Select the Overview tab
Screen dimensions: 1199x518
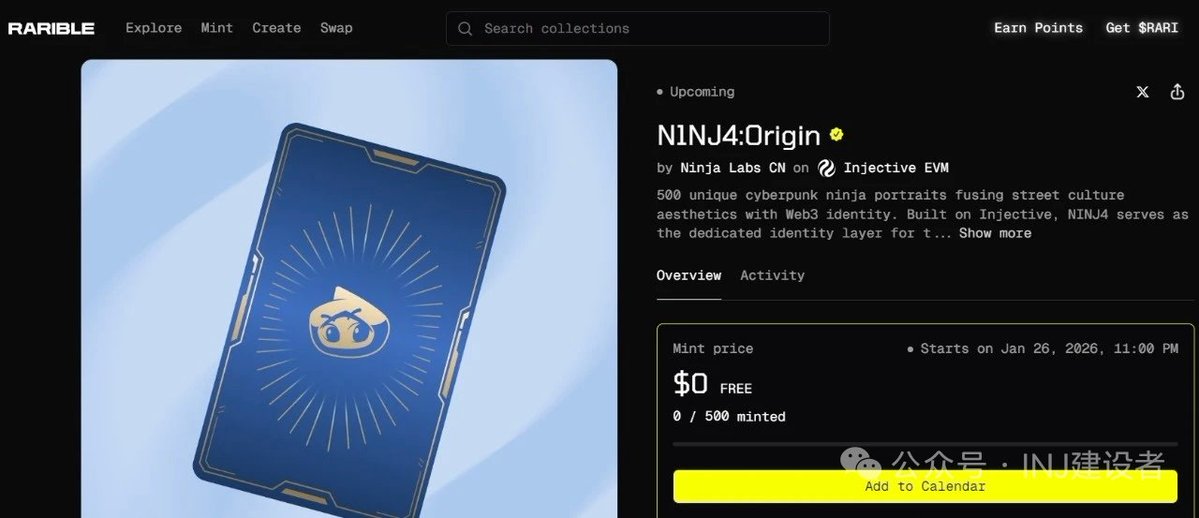(x=689, y=275)
